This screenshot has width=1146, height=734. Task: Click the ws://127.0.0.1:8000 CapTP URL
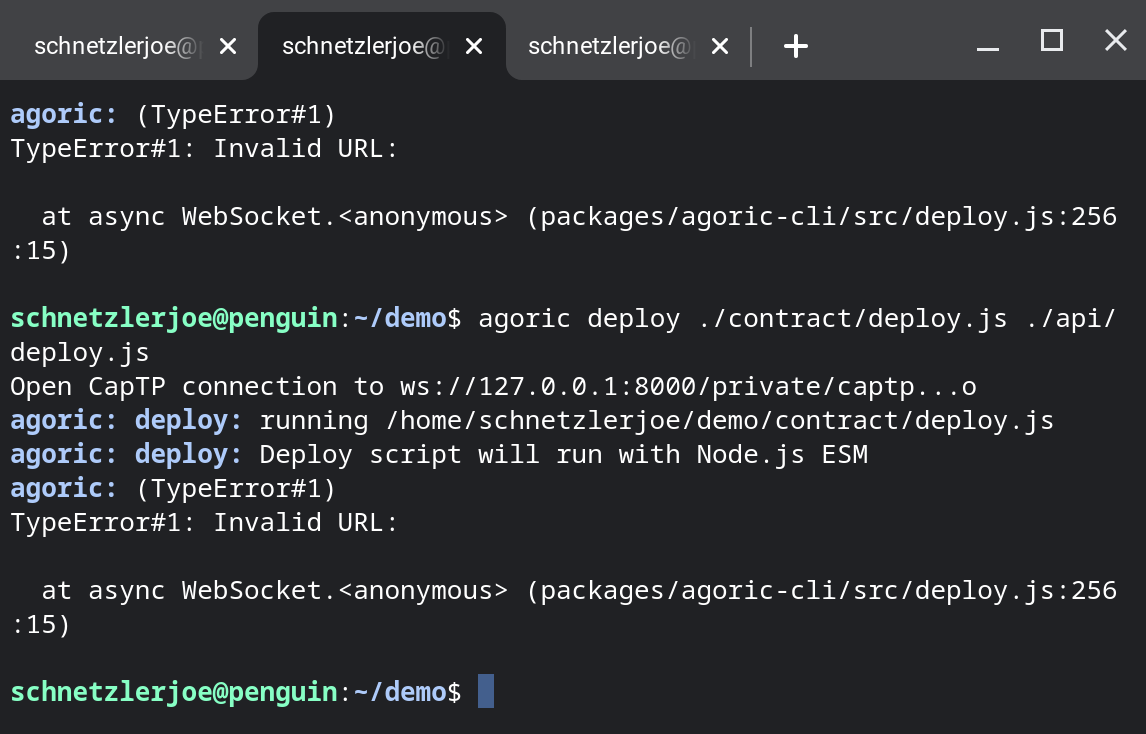pyautogui.click(x=690, y=386)
